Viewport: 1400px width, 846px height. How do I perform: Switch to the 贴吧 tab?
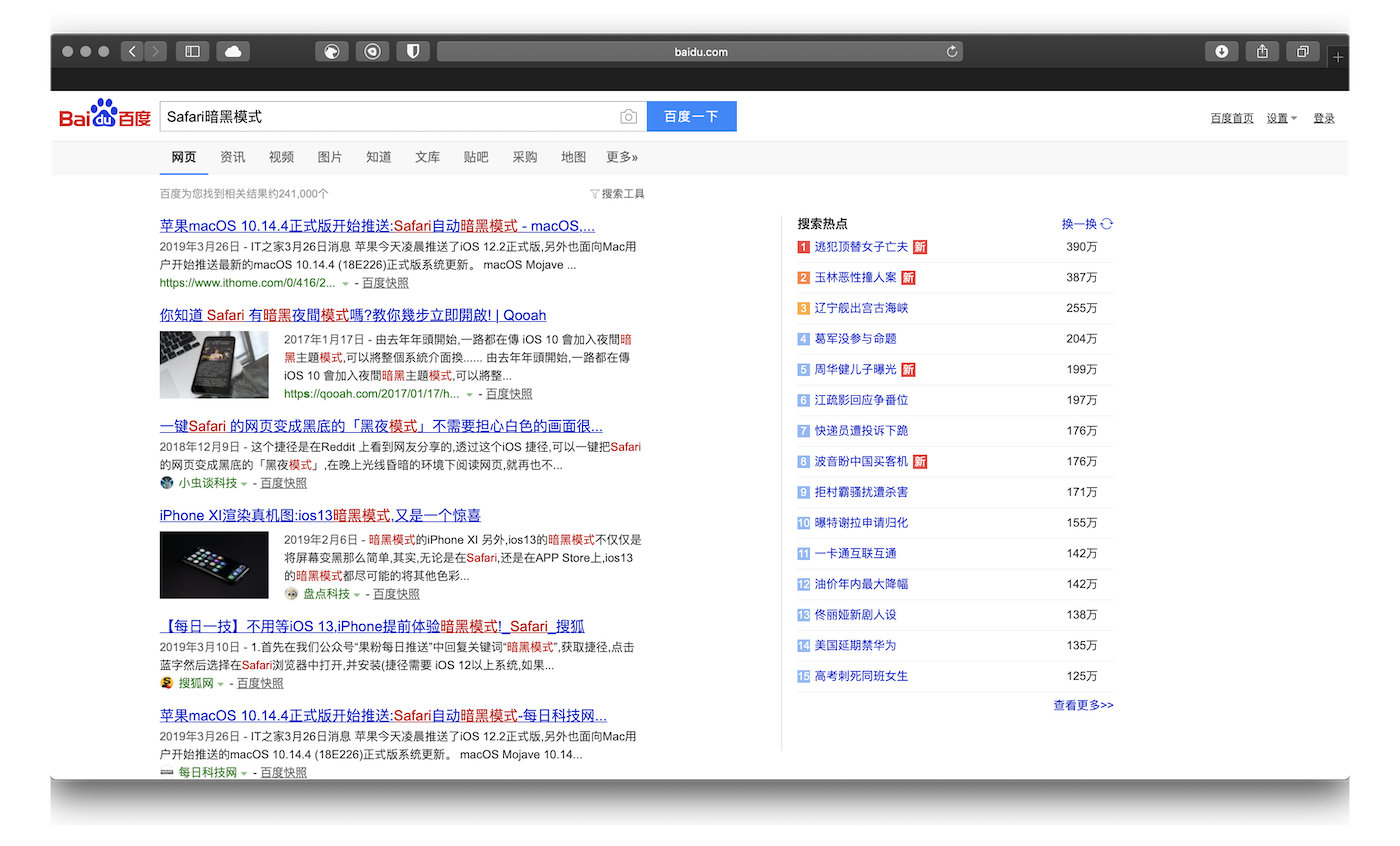point(476,157)
